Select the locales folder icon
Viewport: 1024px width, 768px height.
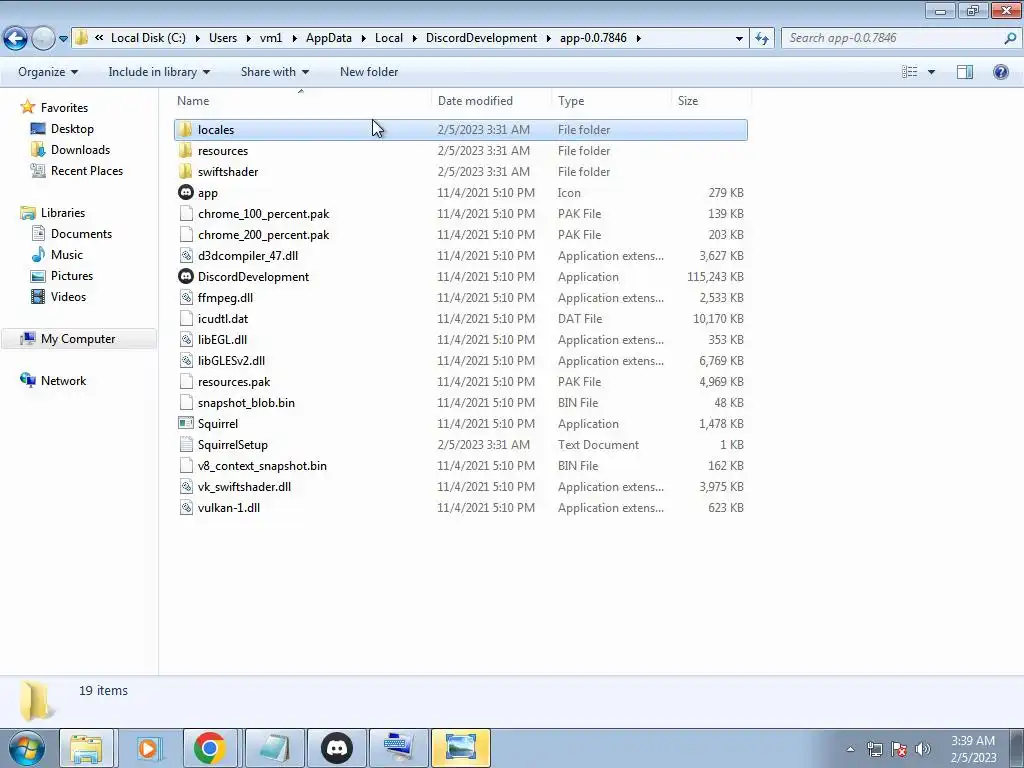click(x=185, y=129)
